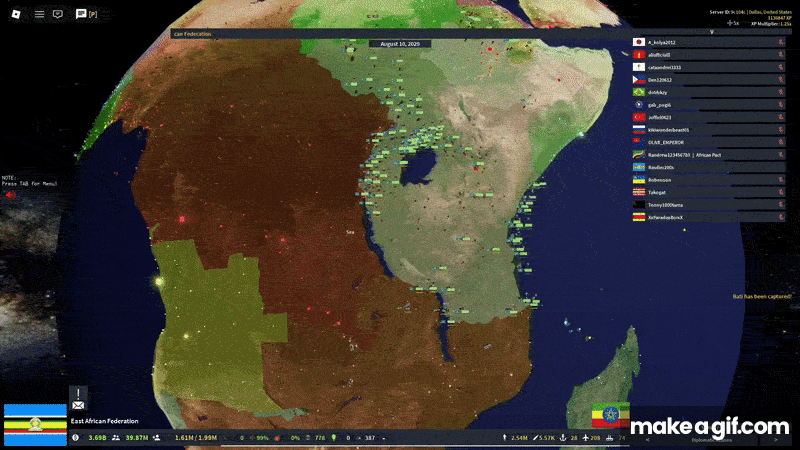Click the troop count 2.54M
800x450 pixels.
(519, 438)
